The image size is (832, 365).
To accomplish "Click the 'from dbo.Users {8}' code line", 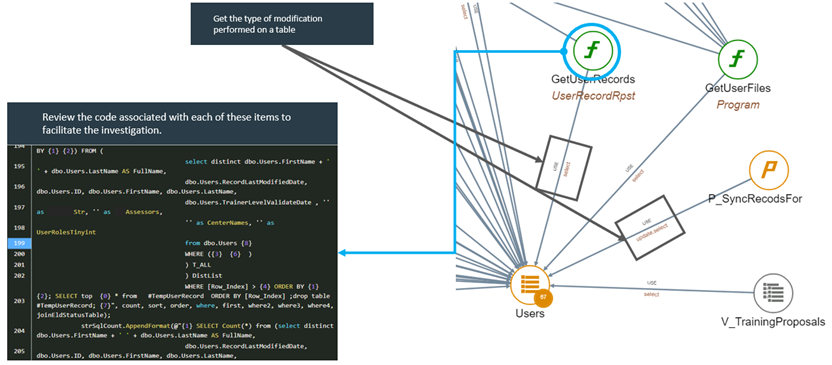I will 218,243.
